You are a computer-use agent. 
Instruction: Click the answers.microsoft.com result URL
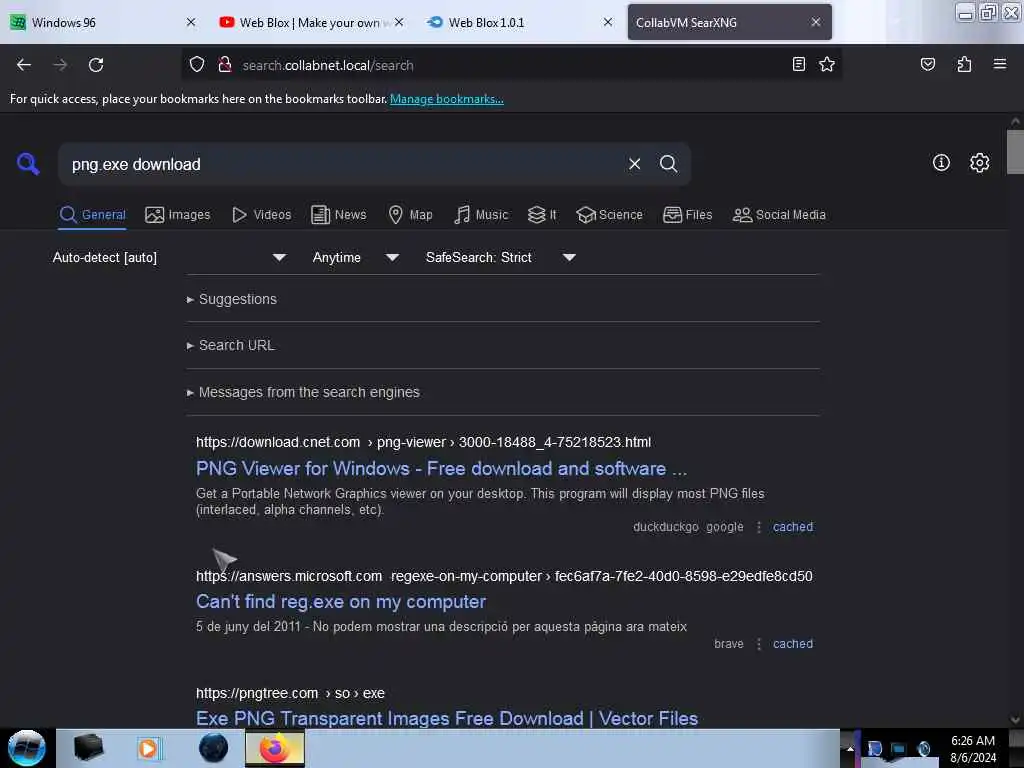click(x=504, y=577)
